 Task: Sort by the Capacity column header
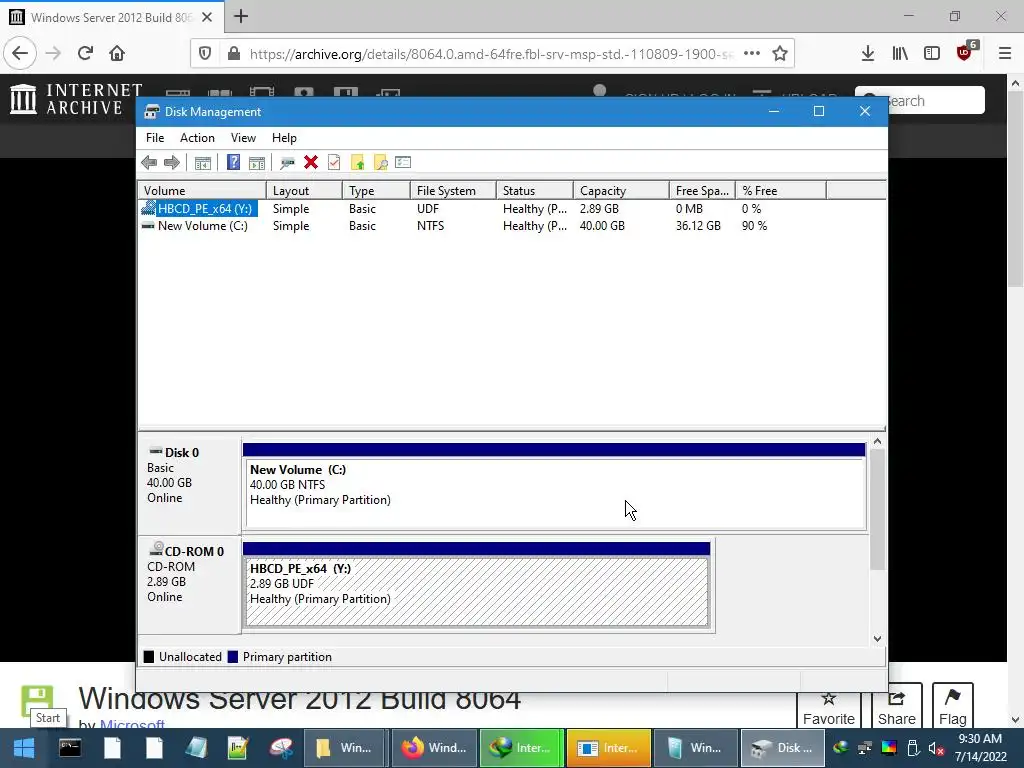pos(621,191)
